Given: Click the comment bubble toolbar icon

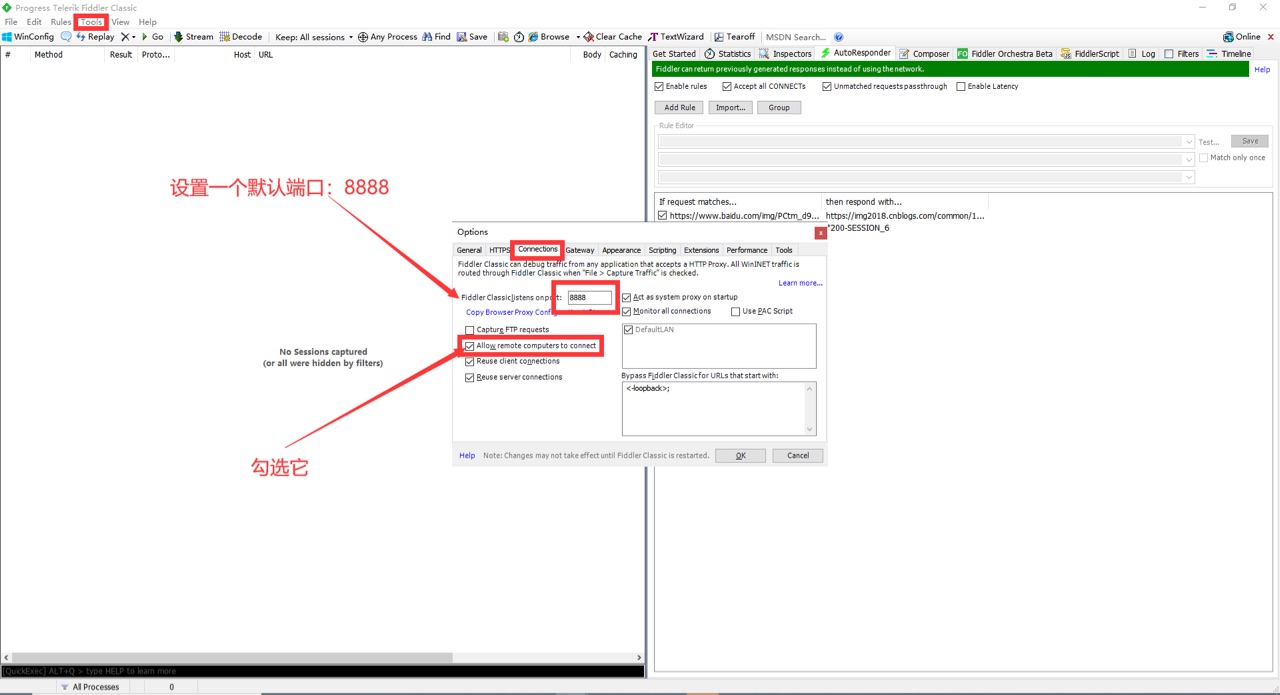Looking at the screenshot, I should [x=66, y=37].
